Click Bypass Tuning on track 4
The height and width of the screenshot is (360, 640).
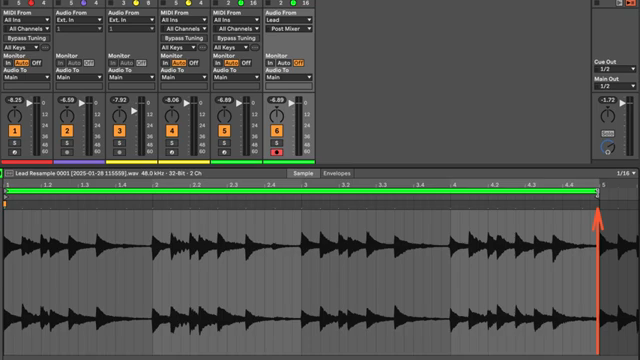pyautogui.click(x=184, y=38)
